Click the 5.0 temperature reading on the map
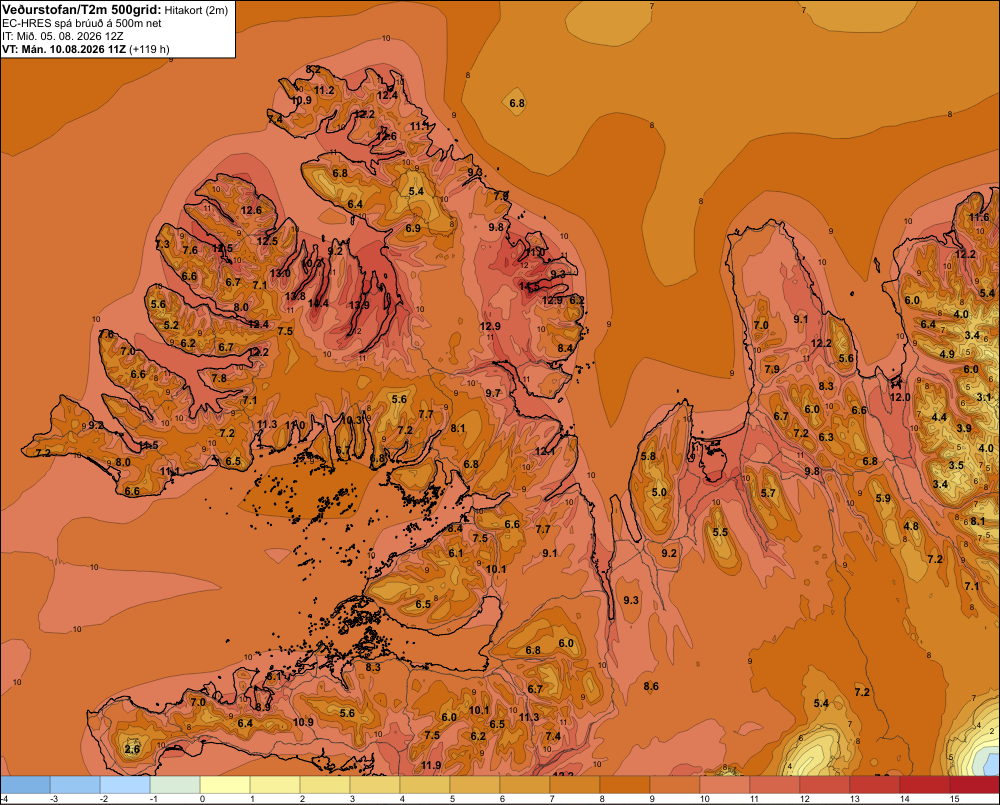 [x=659, y=492]
